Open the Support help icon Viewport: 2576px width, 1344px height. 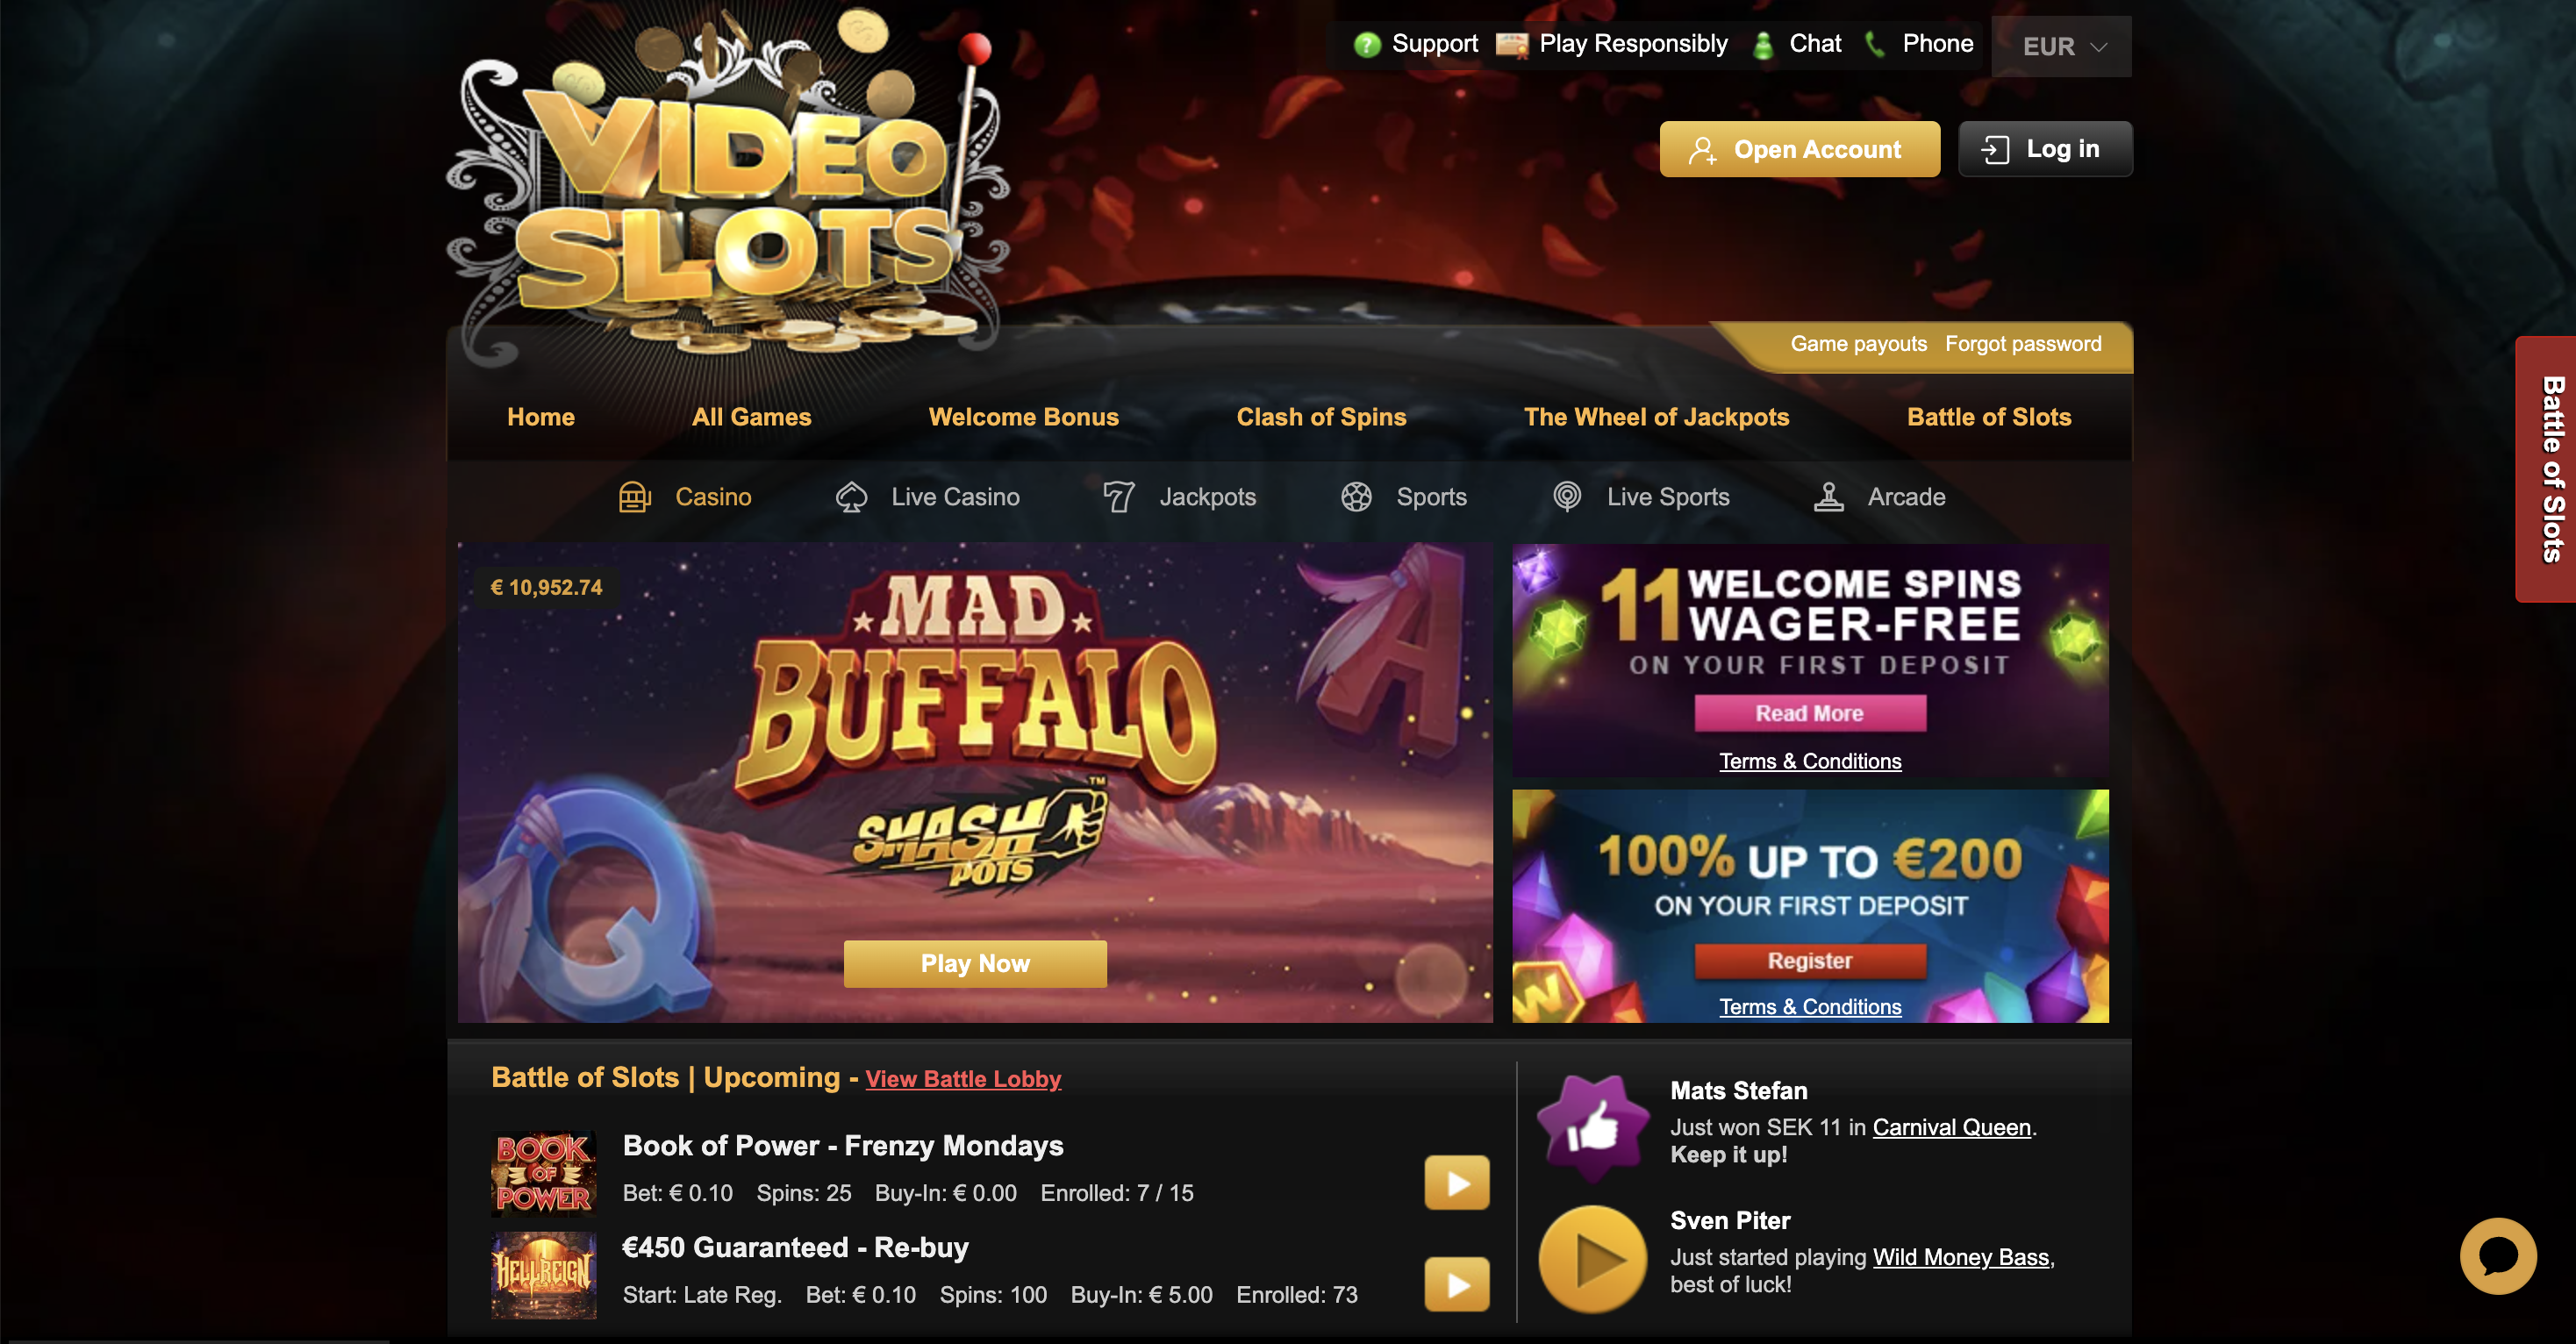[1366, 45]
